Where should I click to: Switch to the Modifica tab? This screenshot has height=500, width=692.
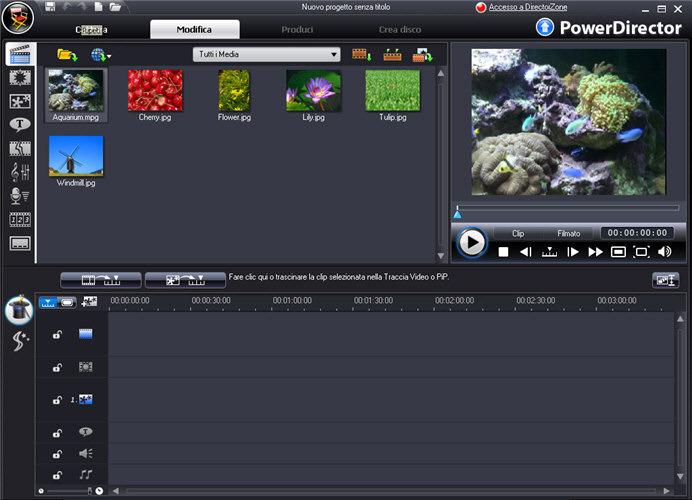(x=194, y=29)
